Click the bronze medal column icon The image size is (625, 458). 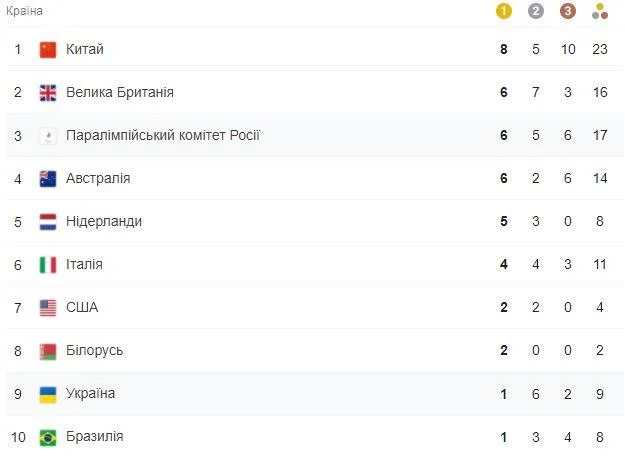pos(568,11)
